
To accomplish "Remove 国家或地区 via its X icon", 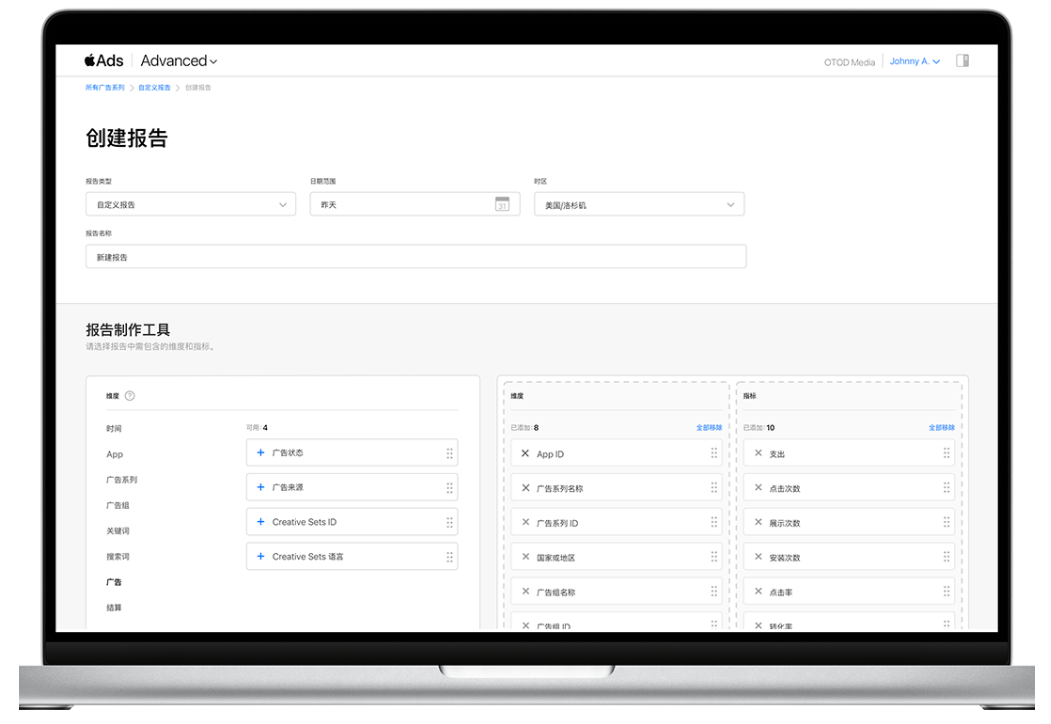I will click(526, 557).
